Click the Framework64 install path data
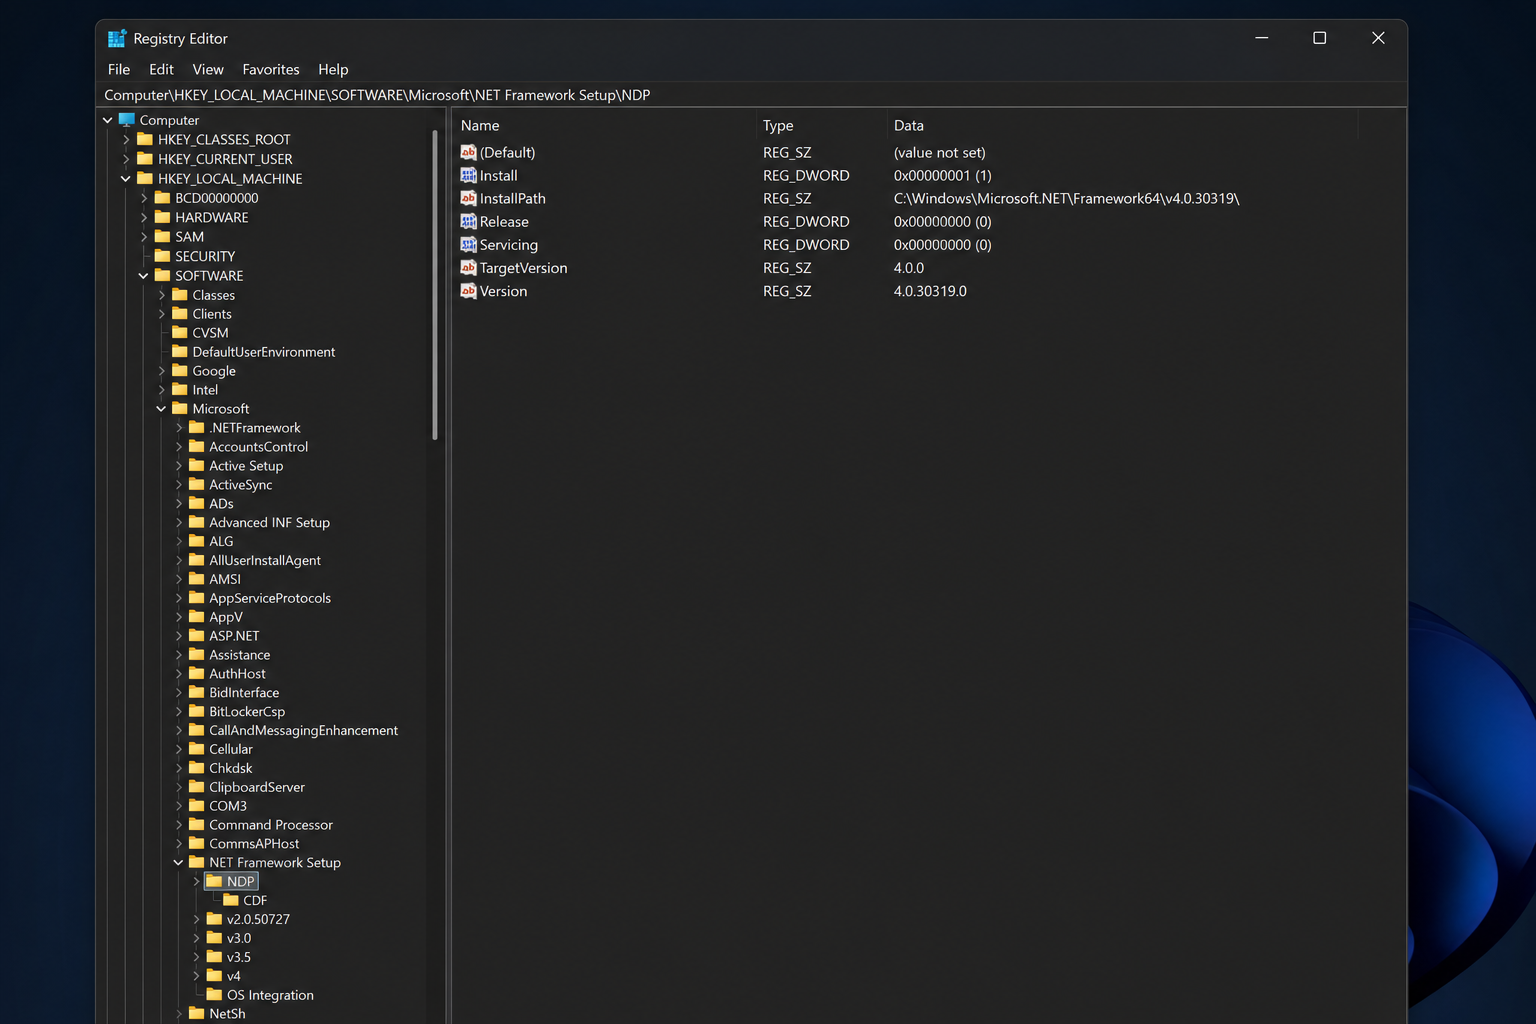 [x=1066, y=198]
